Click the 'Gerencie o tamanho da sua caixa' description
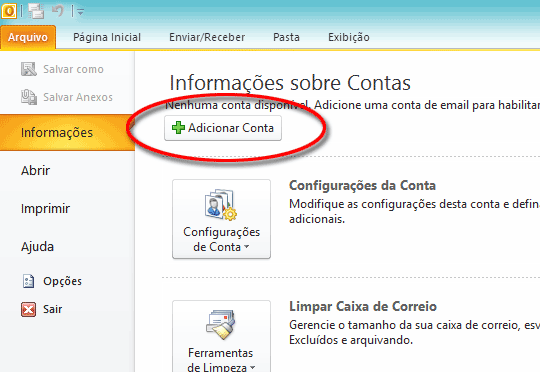The image size is (540, 372). pyautogui.click(x=414, y=332)
